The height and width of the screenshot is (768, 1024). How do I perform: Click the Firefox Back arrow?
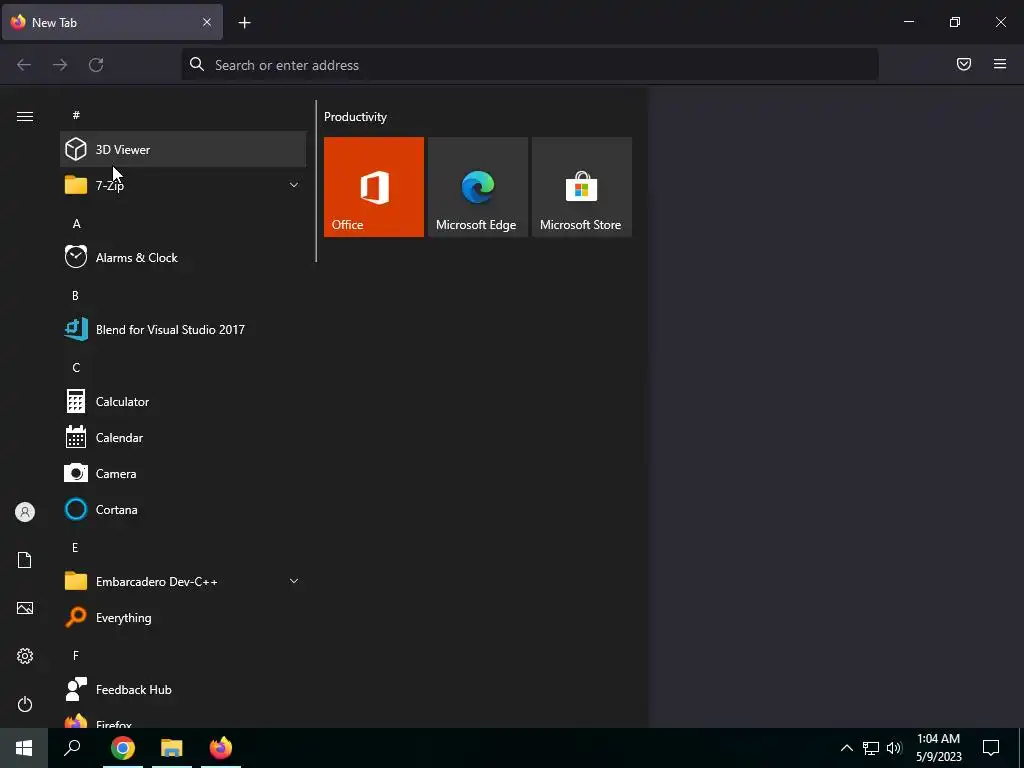coord(24,65)
